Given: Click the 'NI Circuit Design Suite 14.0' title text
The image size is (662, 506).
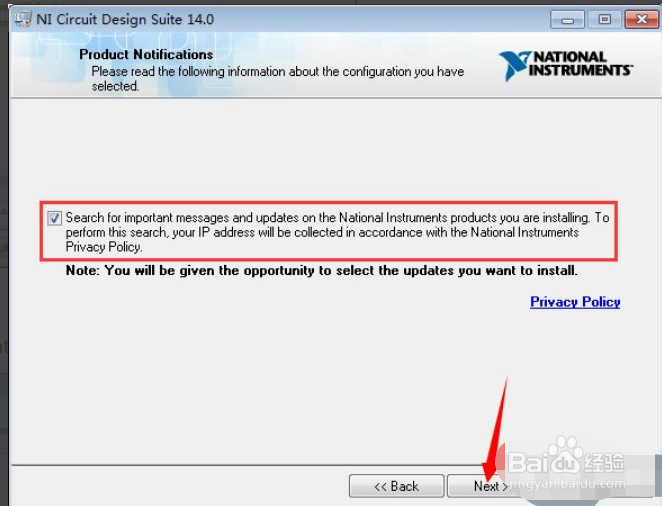Looking at the screenshot, I should pyautogui.click(x=125, y=19).
